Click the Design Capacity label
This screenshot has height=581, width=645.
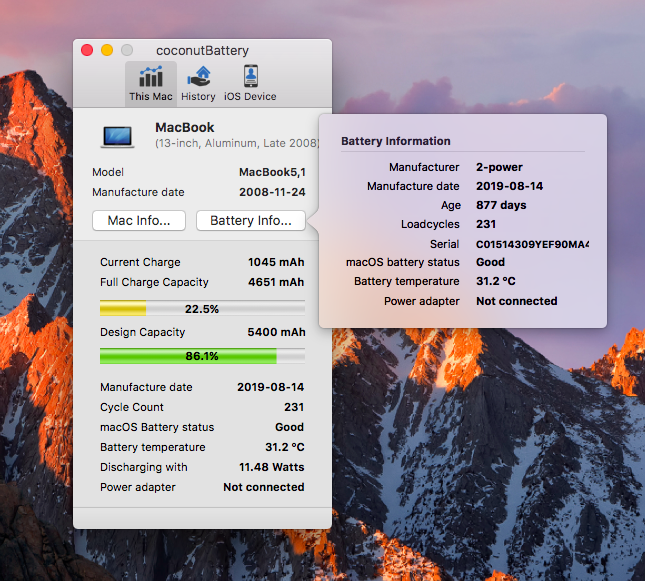coord(142,332)
